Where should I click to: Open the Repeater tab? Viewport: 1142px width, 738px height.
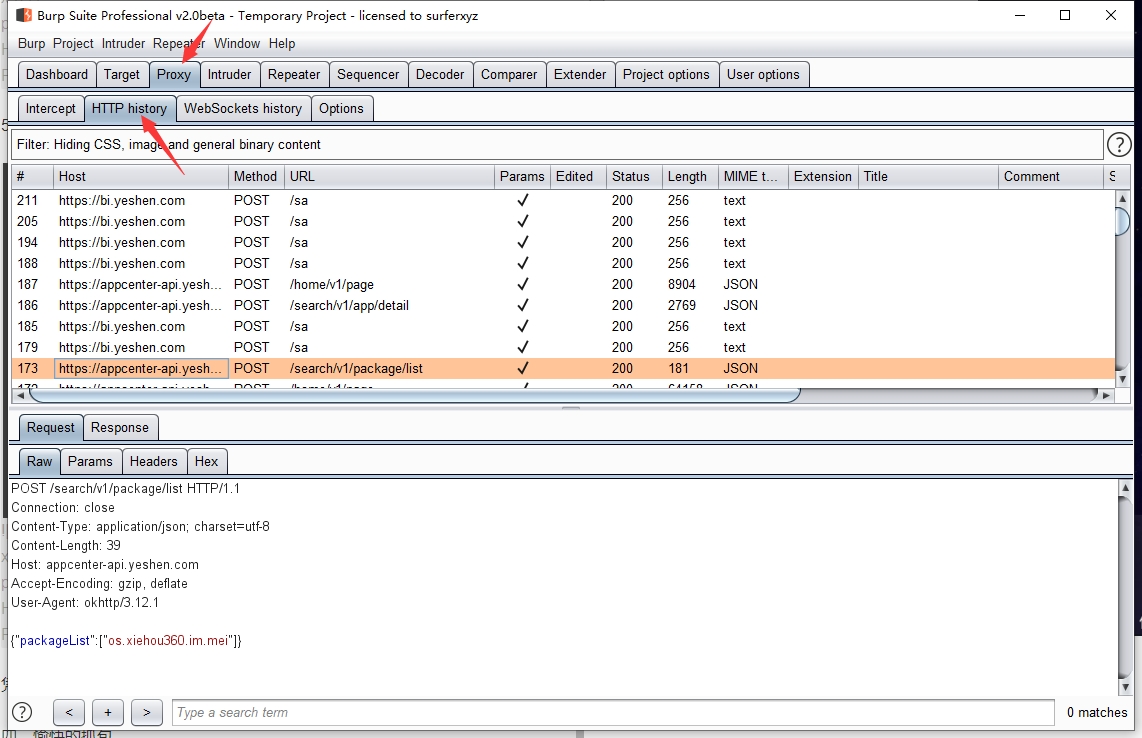click(294, 74)
